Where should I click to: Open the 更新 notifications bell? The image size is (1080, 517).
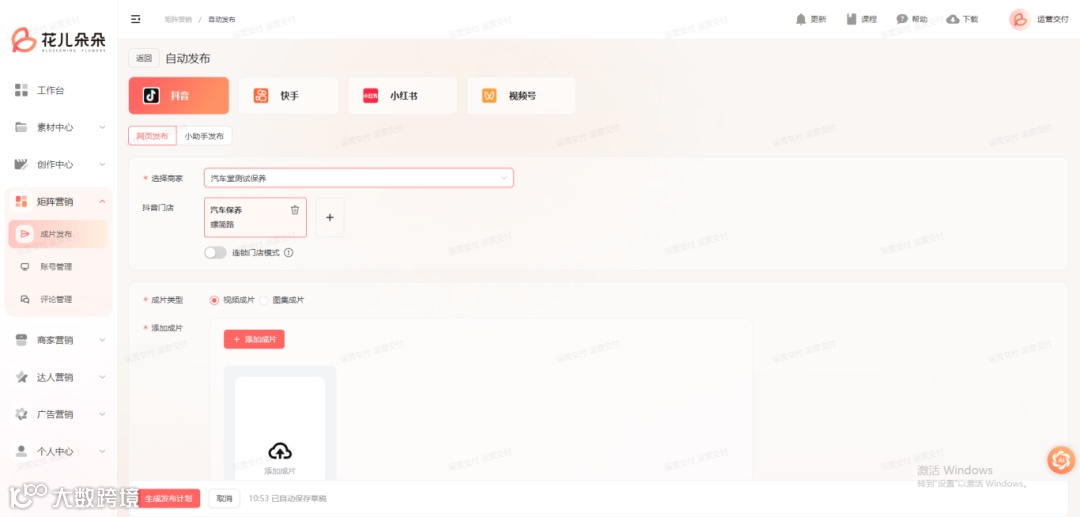(x=800, y=19)
